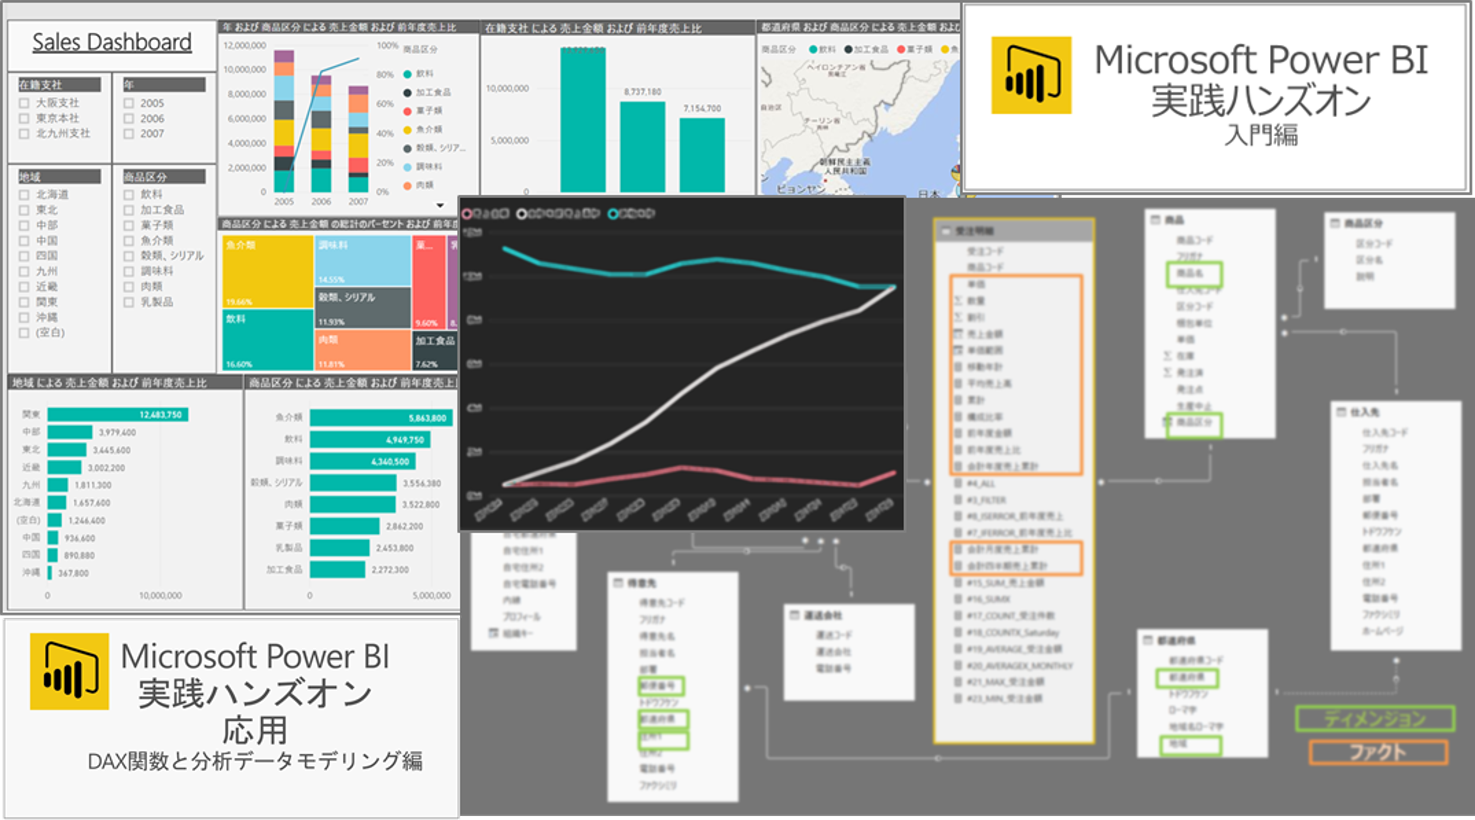Click the 2,272,300 value for 加工食品
The width and height of the screenshot is (1475, 820).
coord(390,570)
